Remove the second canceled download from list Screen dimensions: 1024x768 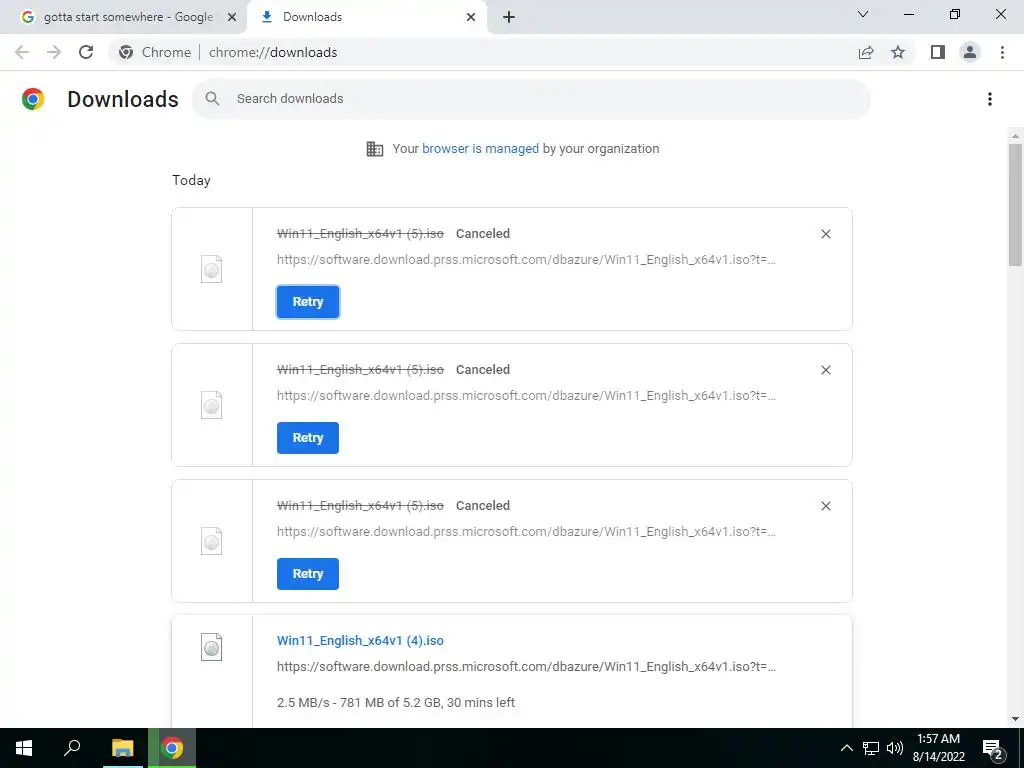pos(825,370)
